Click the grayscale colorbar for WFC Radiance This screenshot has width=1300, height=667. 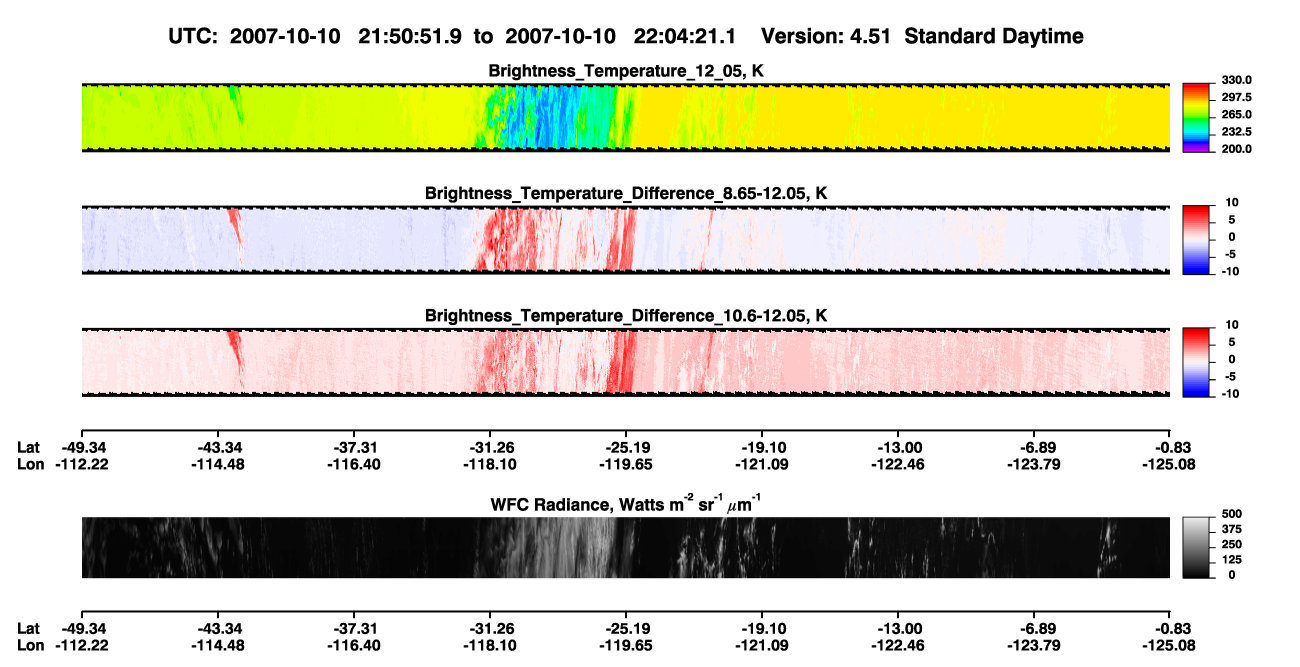[1196, 547]
